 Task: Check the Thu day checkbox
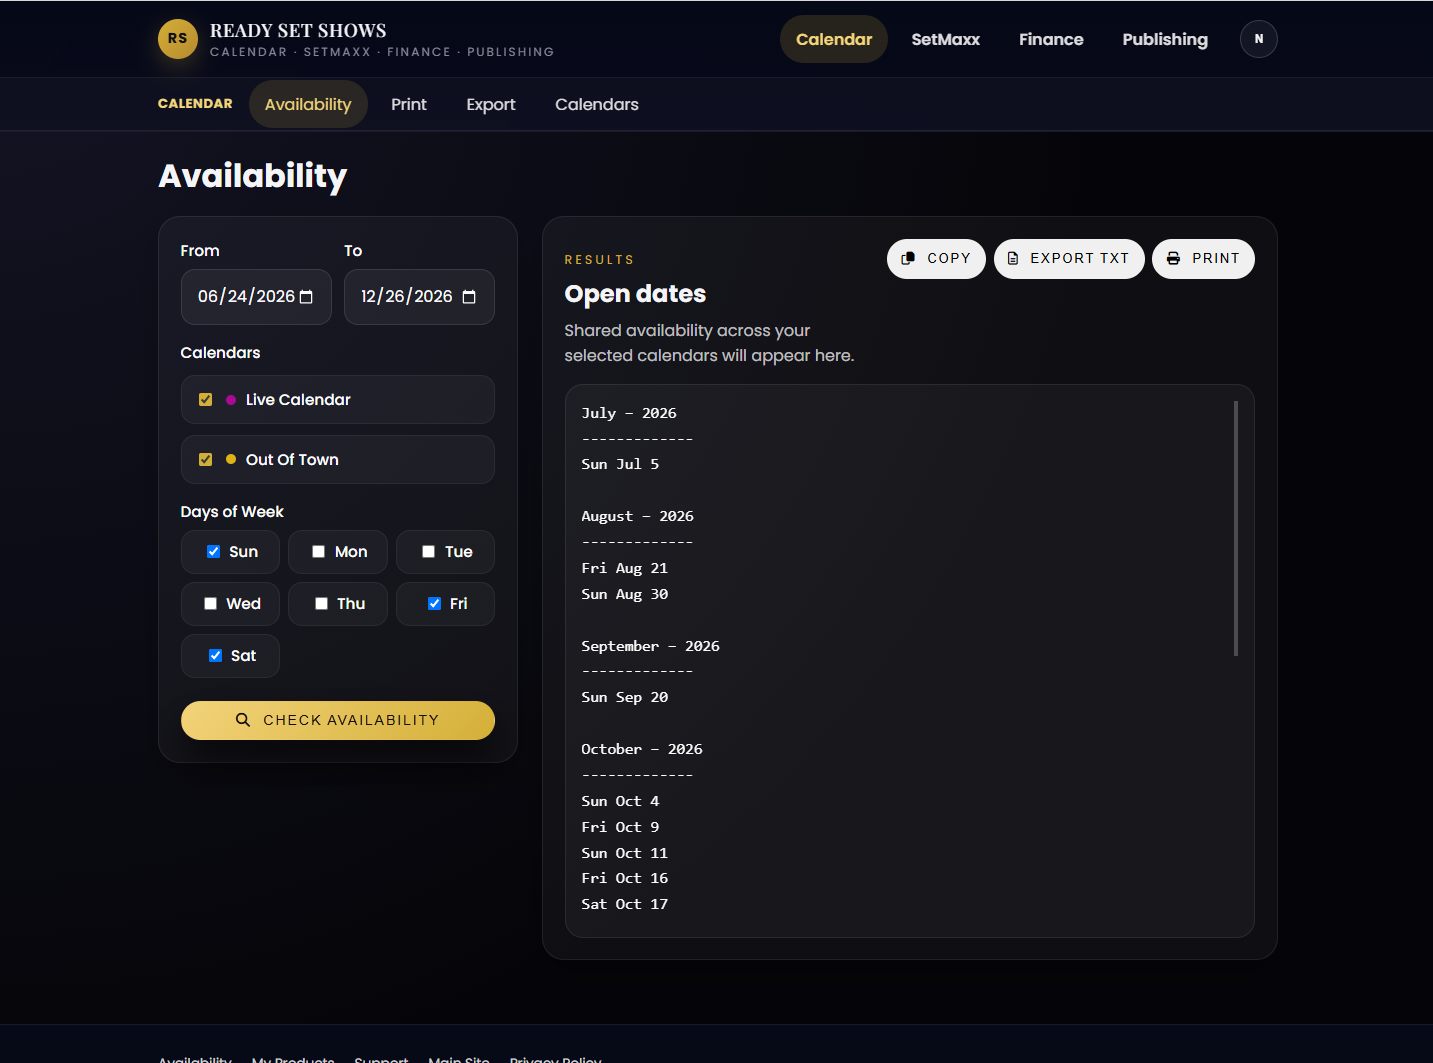click(x=321, y=604)
